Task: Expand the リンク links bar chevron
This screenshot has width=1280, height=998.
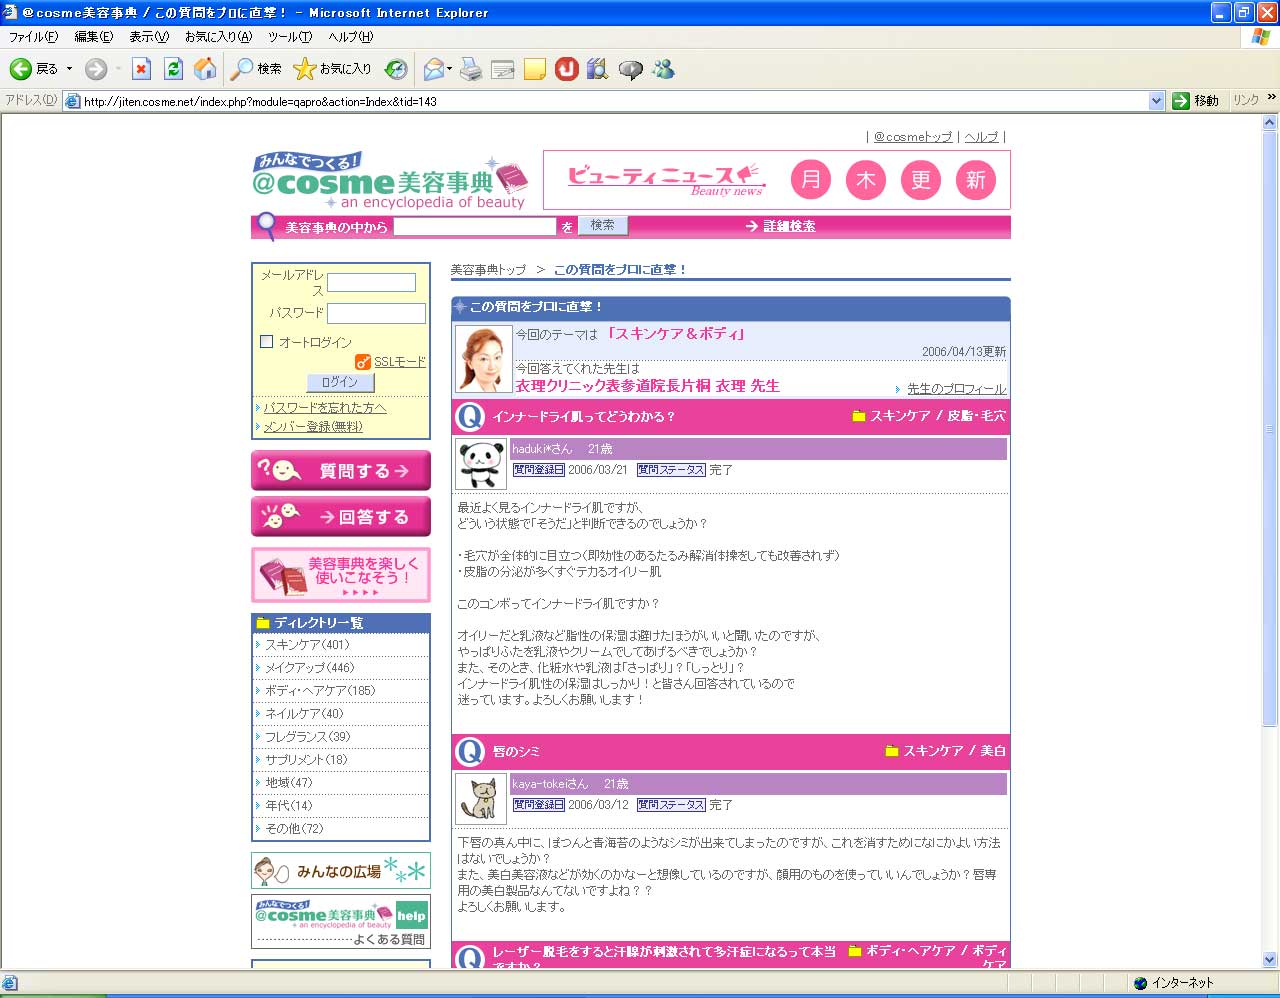Action: coord(1271,98)
